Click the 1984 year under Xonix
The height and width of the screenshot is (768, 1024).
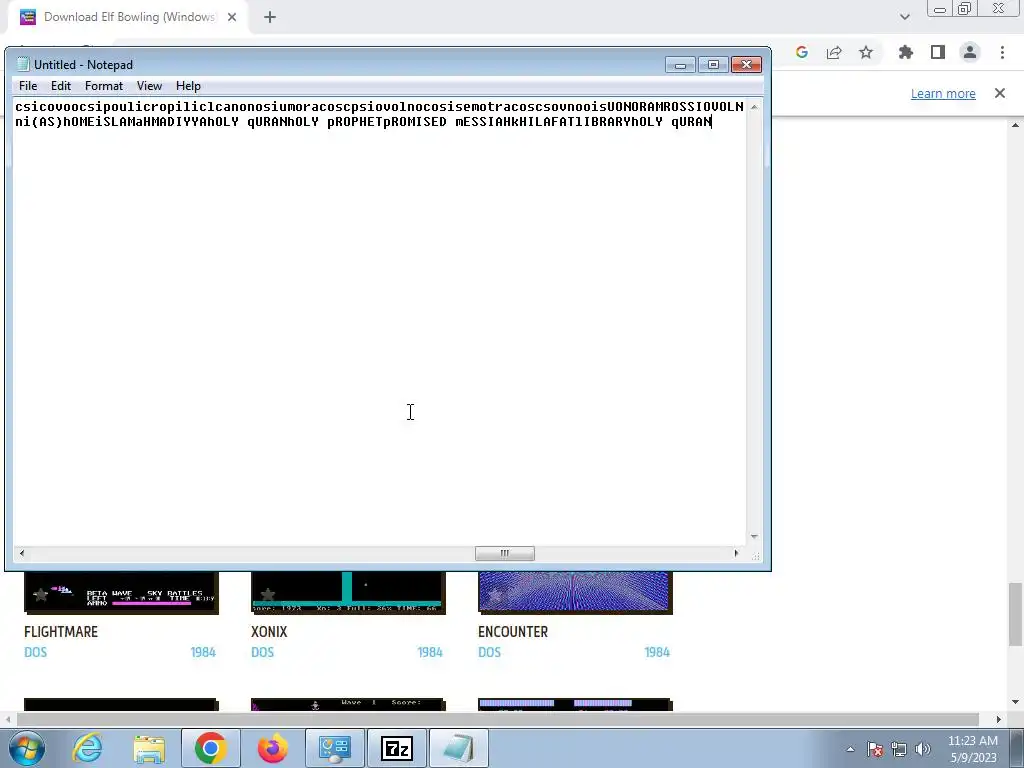430,652
